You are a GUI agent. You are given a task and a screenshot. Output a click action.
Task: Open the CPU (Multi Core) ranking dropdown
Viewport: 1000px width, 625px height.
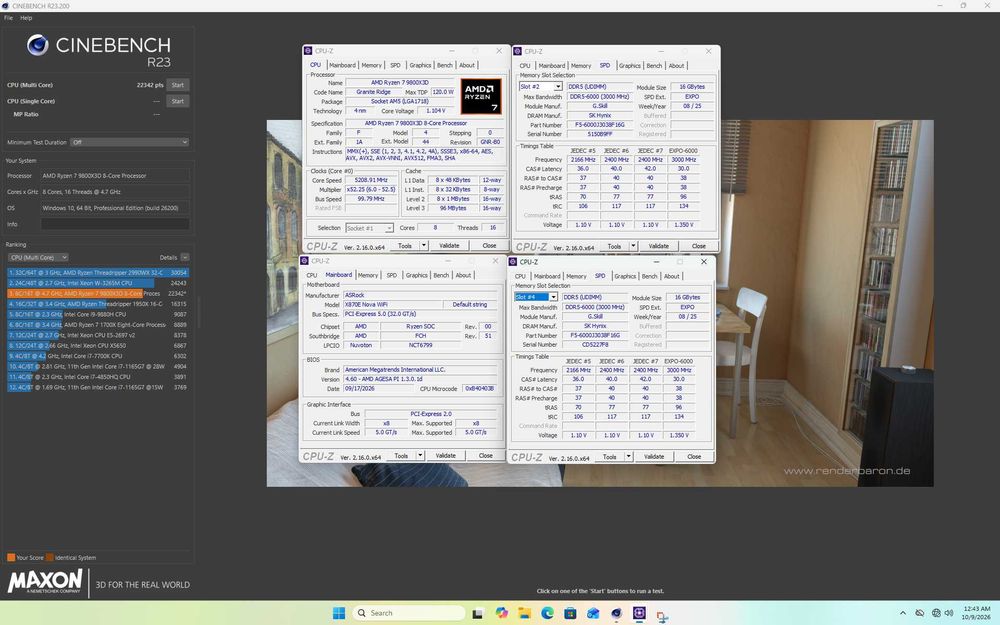[x=38, y=257]
